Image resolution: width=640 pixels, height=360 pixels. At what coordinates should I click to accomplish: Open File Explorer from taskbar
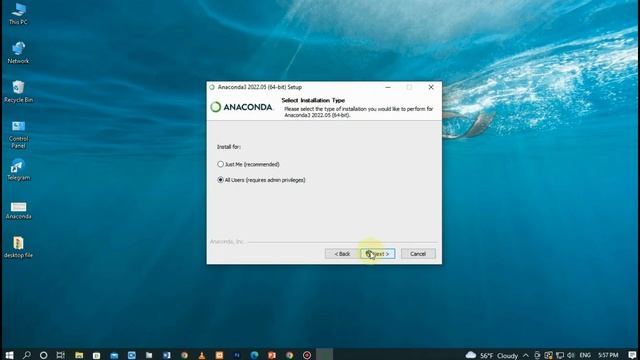coord(79,355)
